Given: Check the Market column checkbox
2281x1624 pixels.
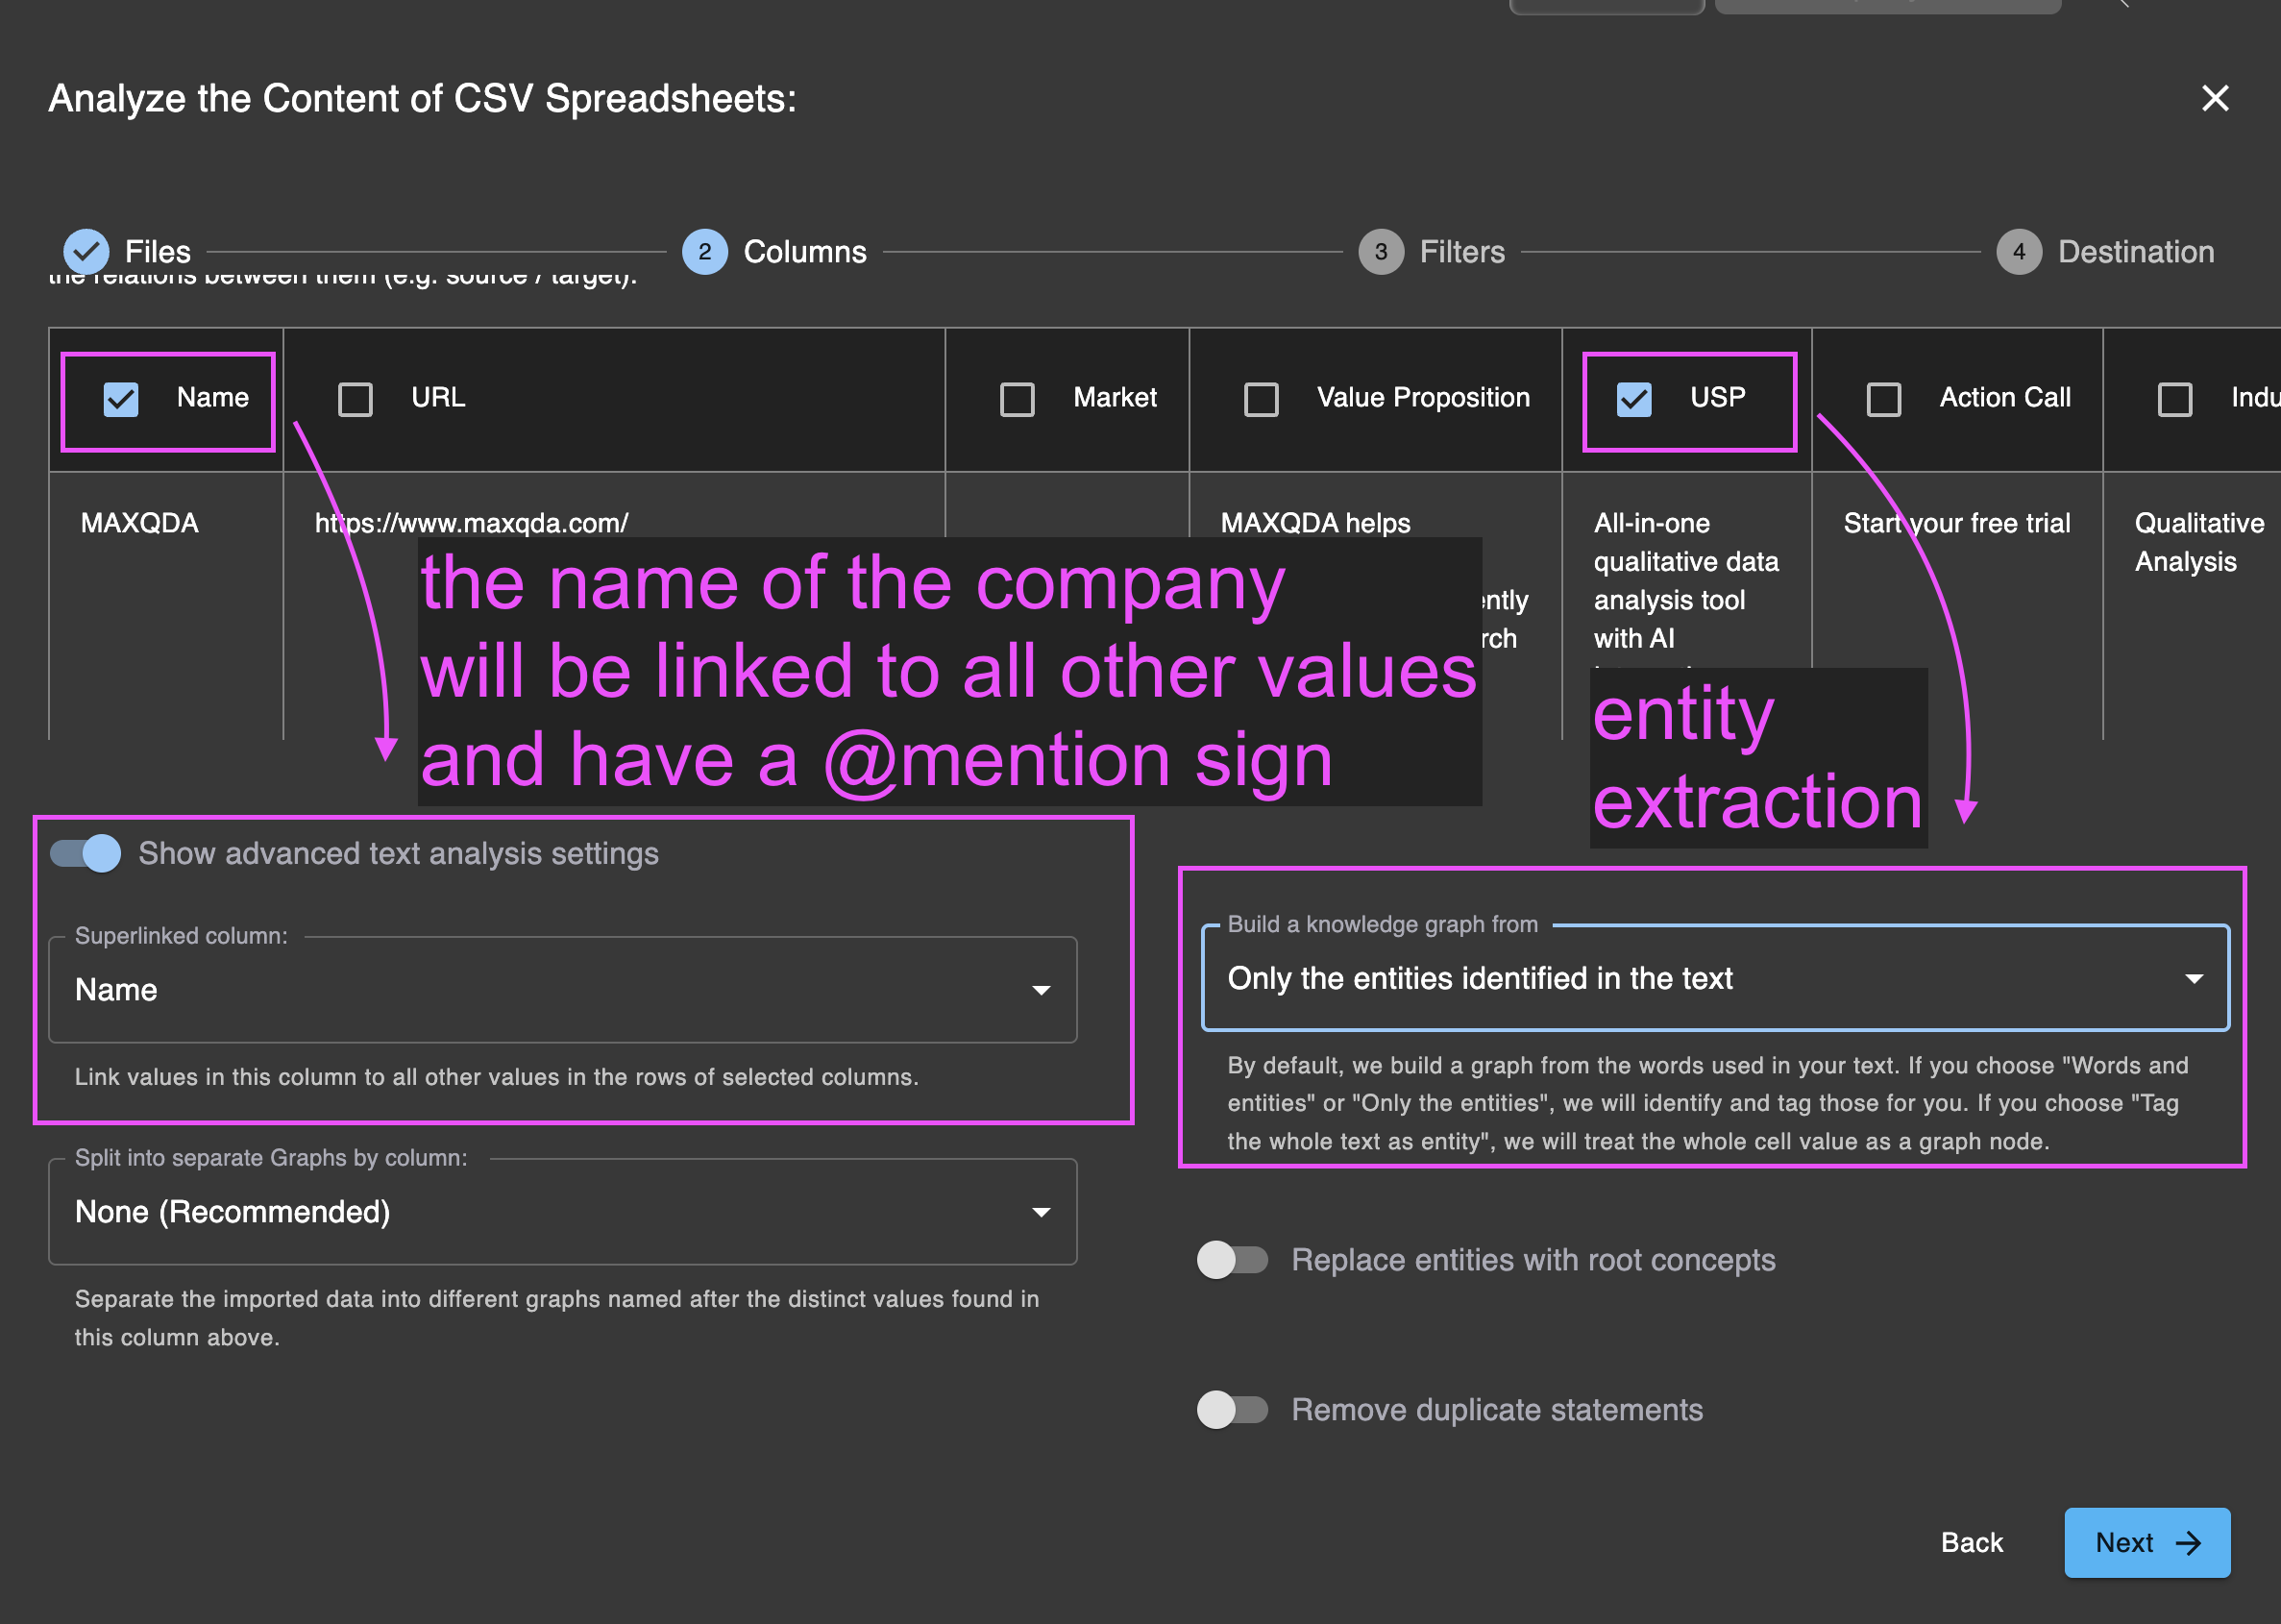Looking at the screenshot, I should 1017,399.
